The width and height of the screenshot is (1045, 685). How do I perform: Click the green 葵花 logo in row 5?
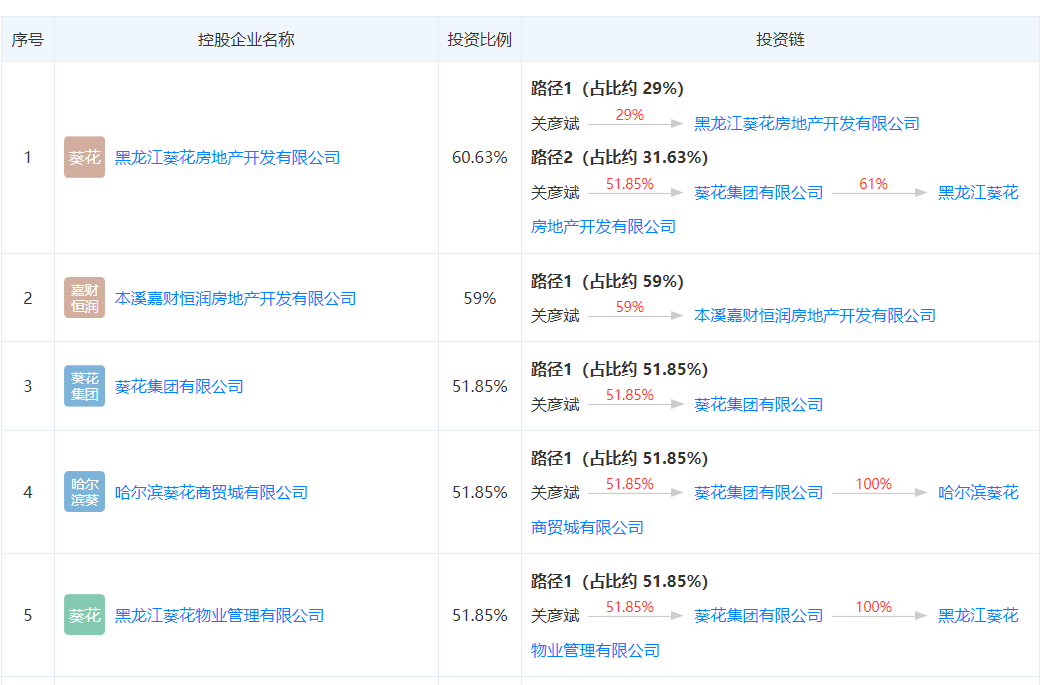coord(84,615)
